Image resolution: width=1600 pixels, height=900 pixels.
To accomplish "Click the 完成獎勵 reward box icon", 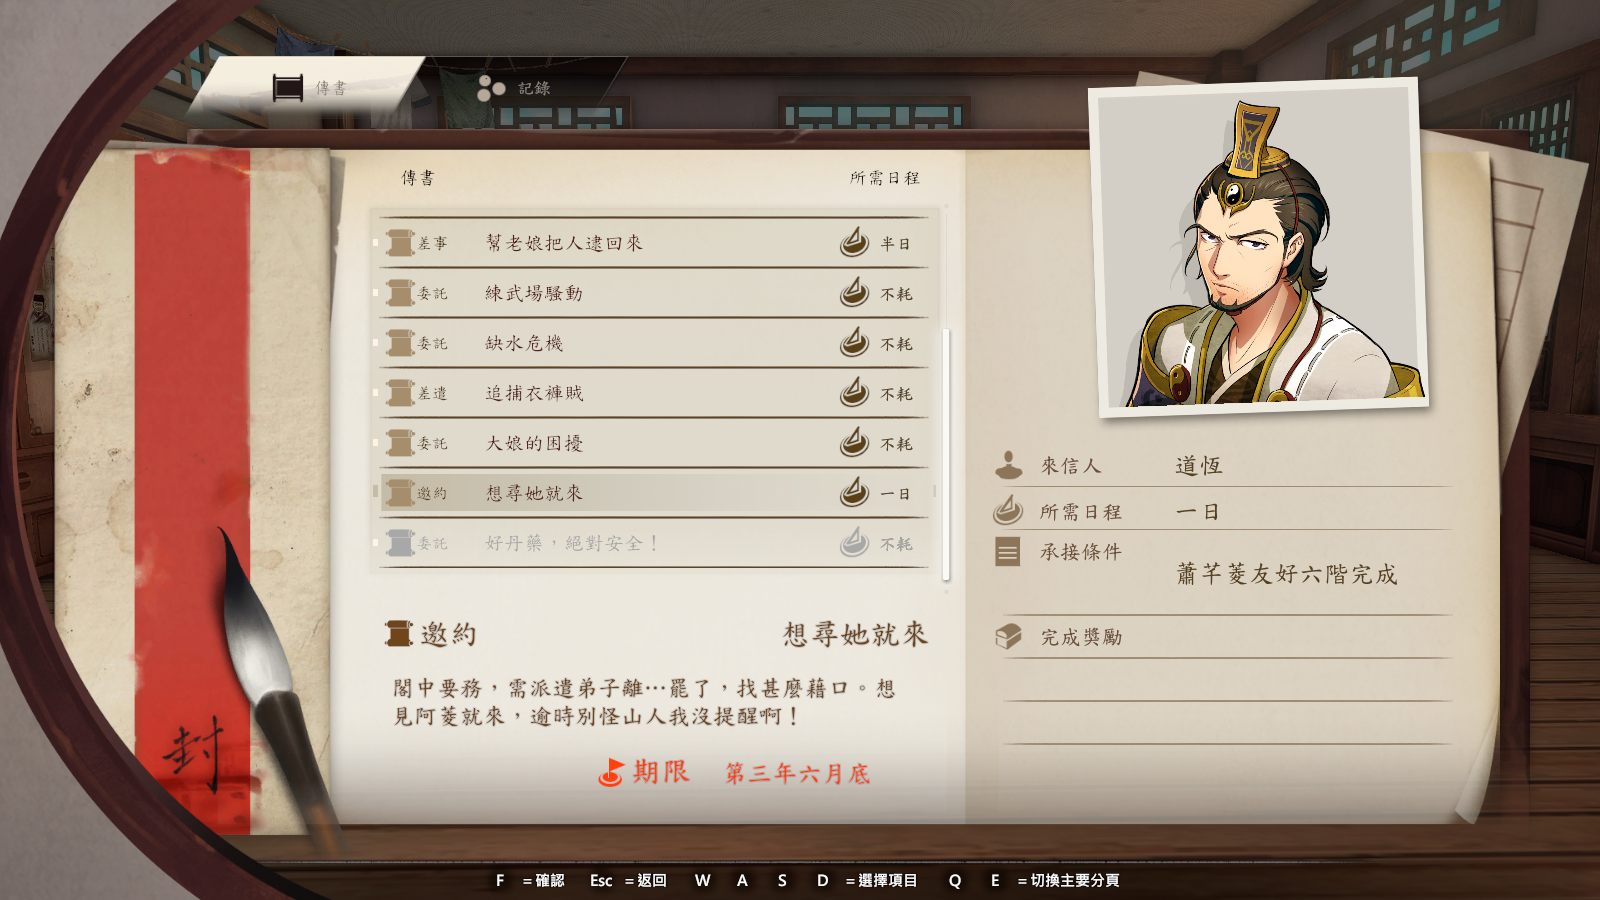I will pyautogui.click(x=1008, y=636).
